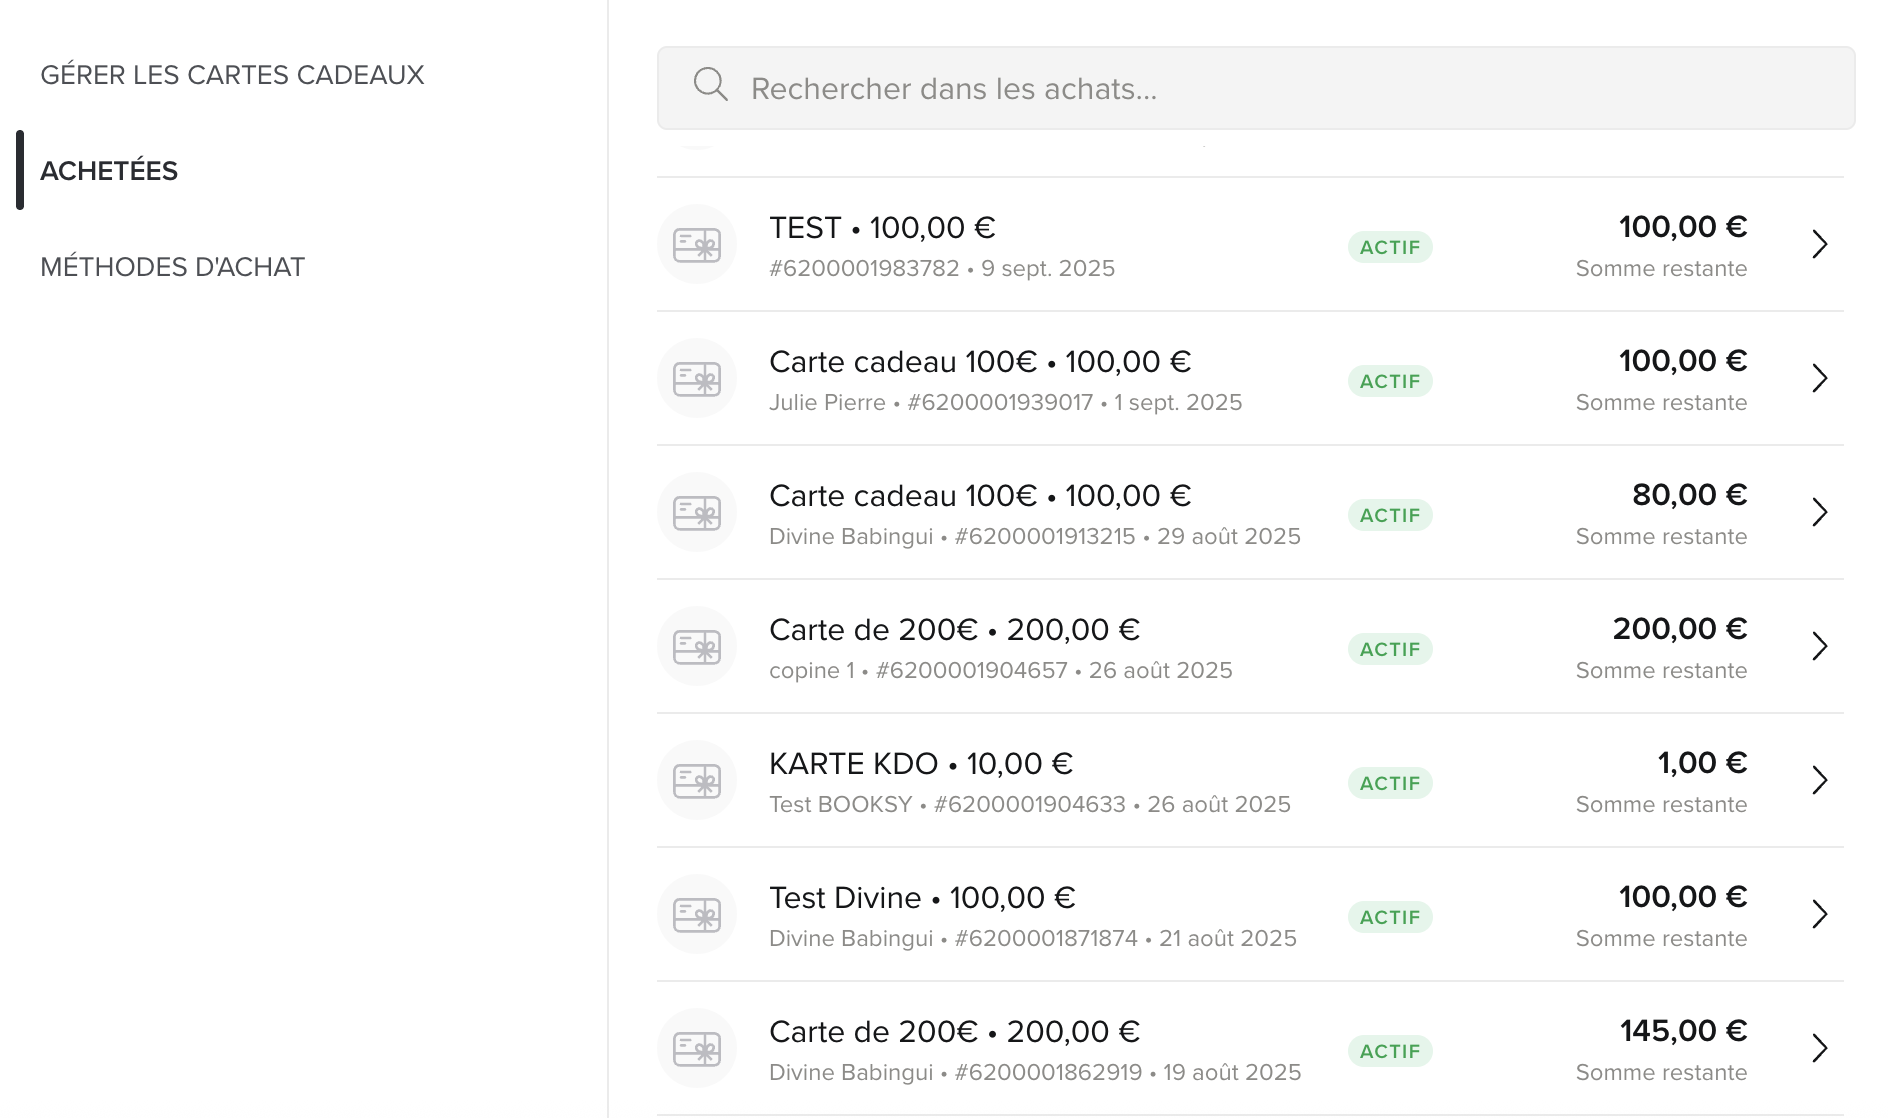The width and height of the screenshot is (1888, 1118).
Task: Click the gift card icon for TEST
Action: pos(697,245)
